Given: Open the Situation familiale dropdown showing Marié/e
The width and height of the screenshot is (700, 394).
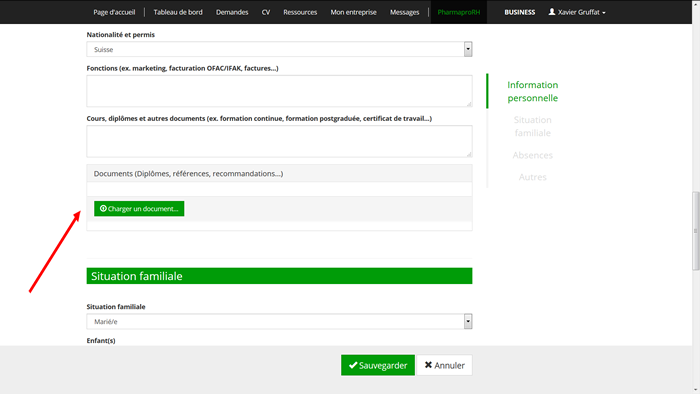Looking at the screenshot, I should click(x=279, y=321).
